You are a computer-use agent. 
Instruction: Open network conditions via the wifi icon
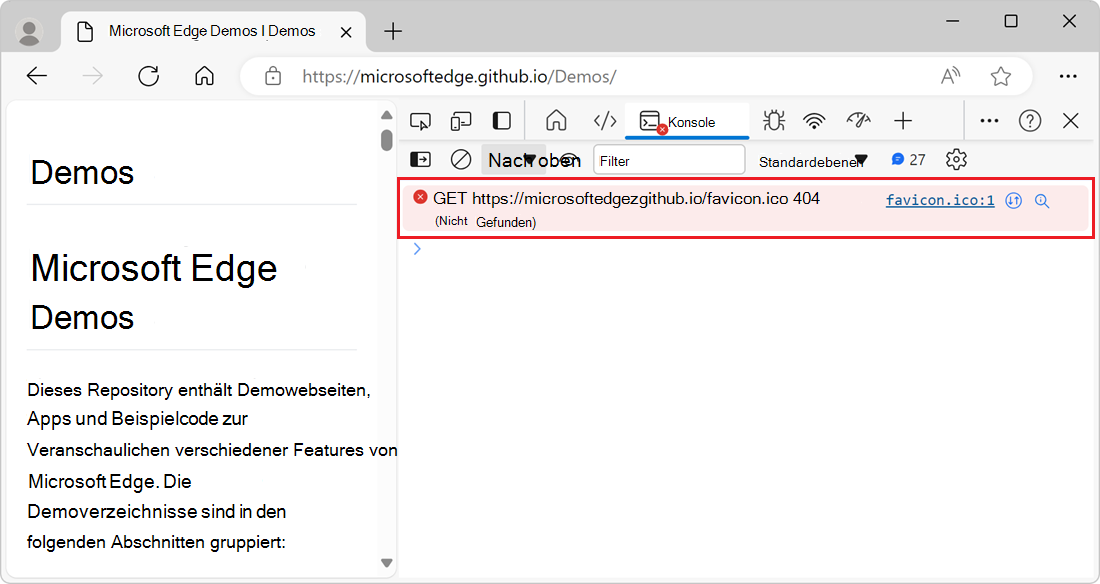814,120
